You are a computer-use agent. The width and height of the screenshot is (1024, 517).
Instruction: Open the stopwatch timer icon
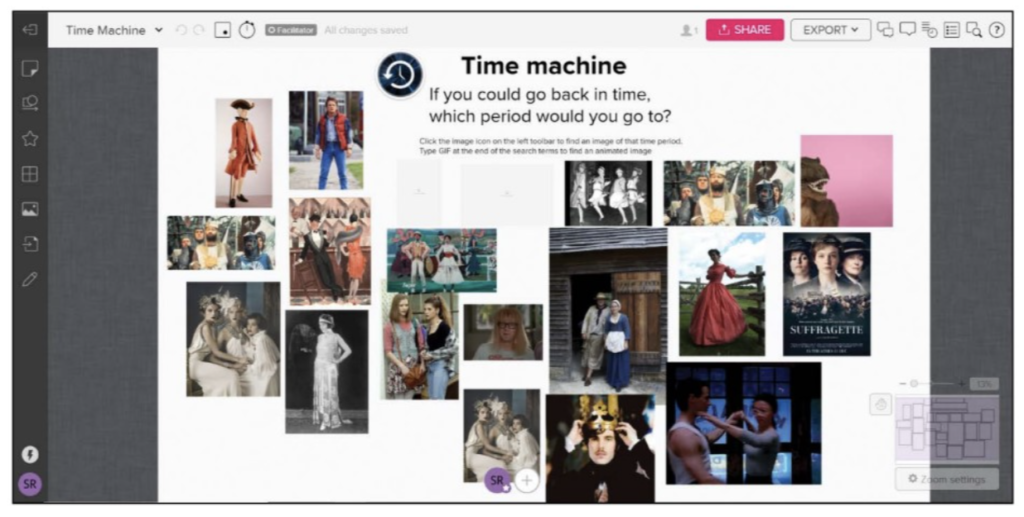tap(247, 29)
